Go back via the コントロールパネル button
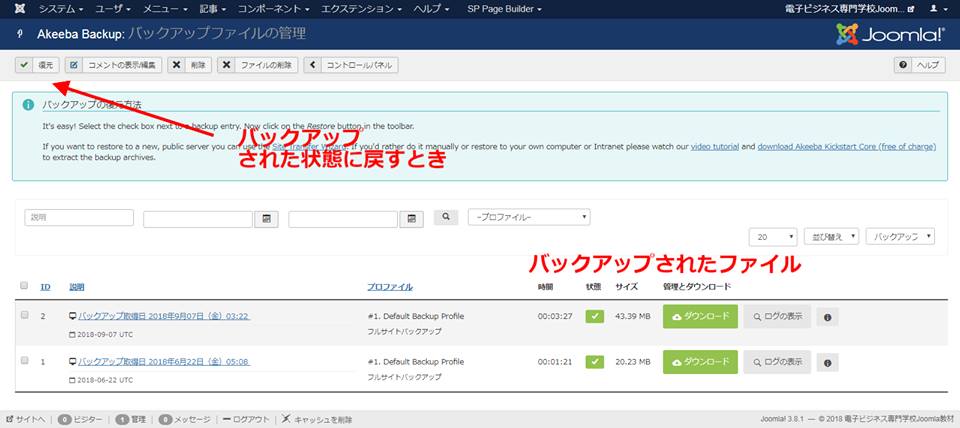Image resolution: width=960 pixels, height=428 pixels. tap(351, 65)
